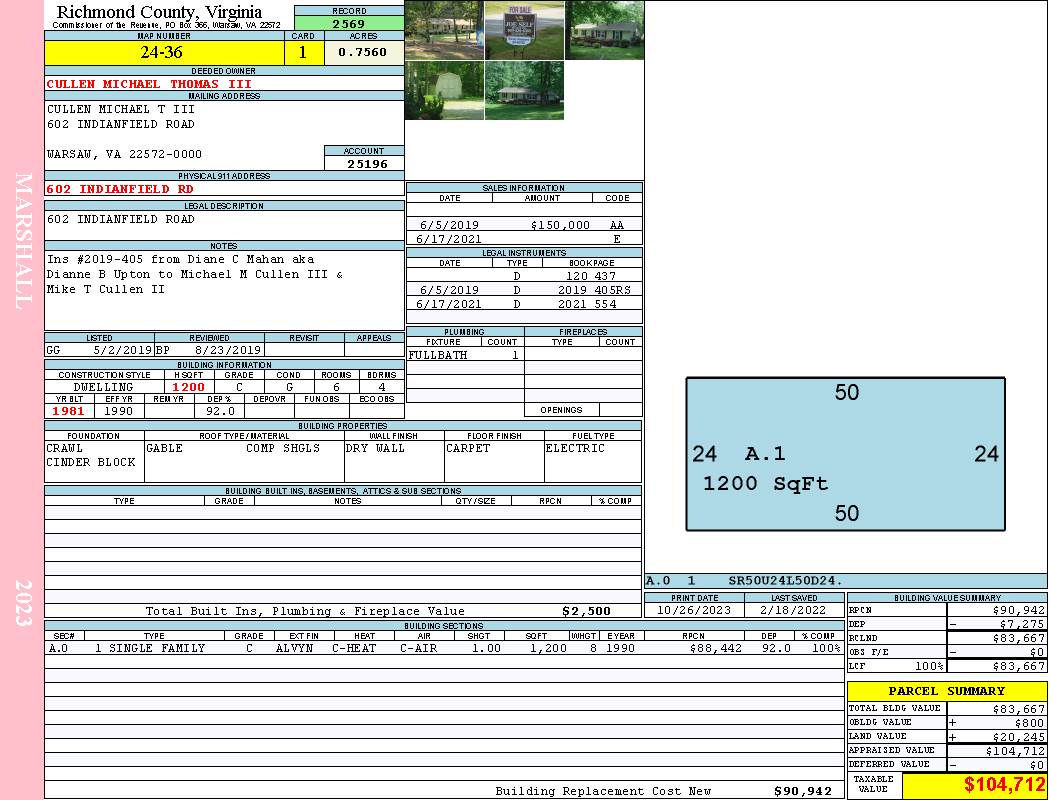Open the top-right house photo with shrubs
Image resolution: width=1050 pixels, height=800 pixels.
click(x=605, y=30)
